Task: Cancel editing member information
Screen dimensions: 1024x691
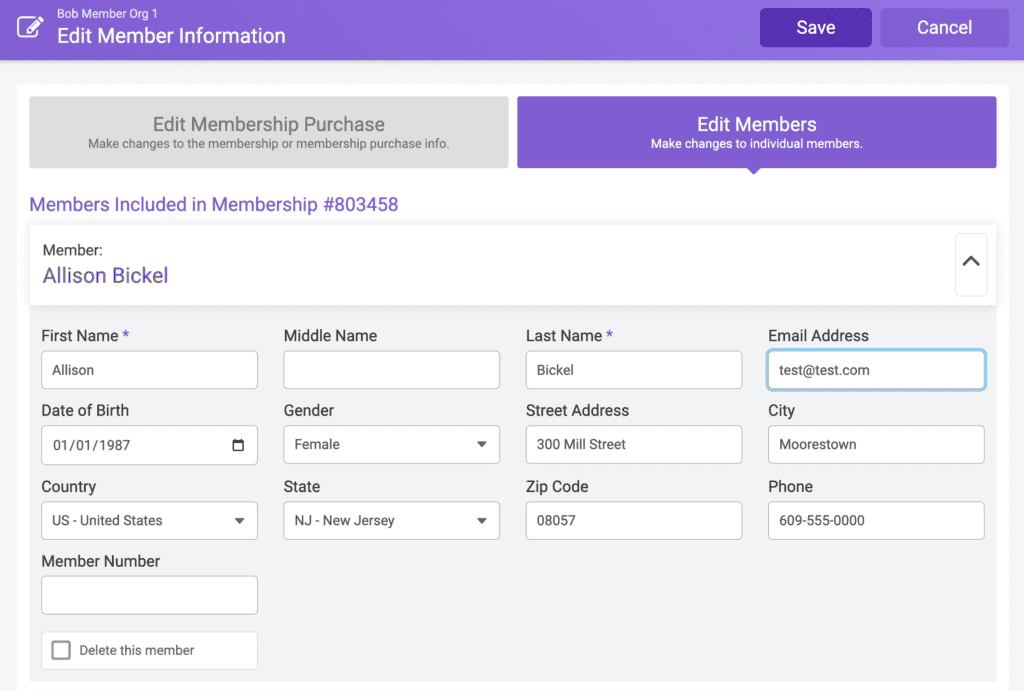Action: pos(944,27)
